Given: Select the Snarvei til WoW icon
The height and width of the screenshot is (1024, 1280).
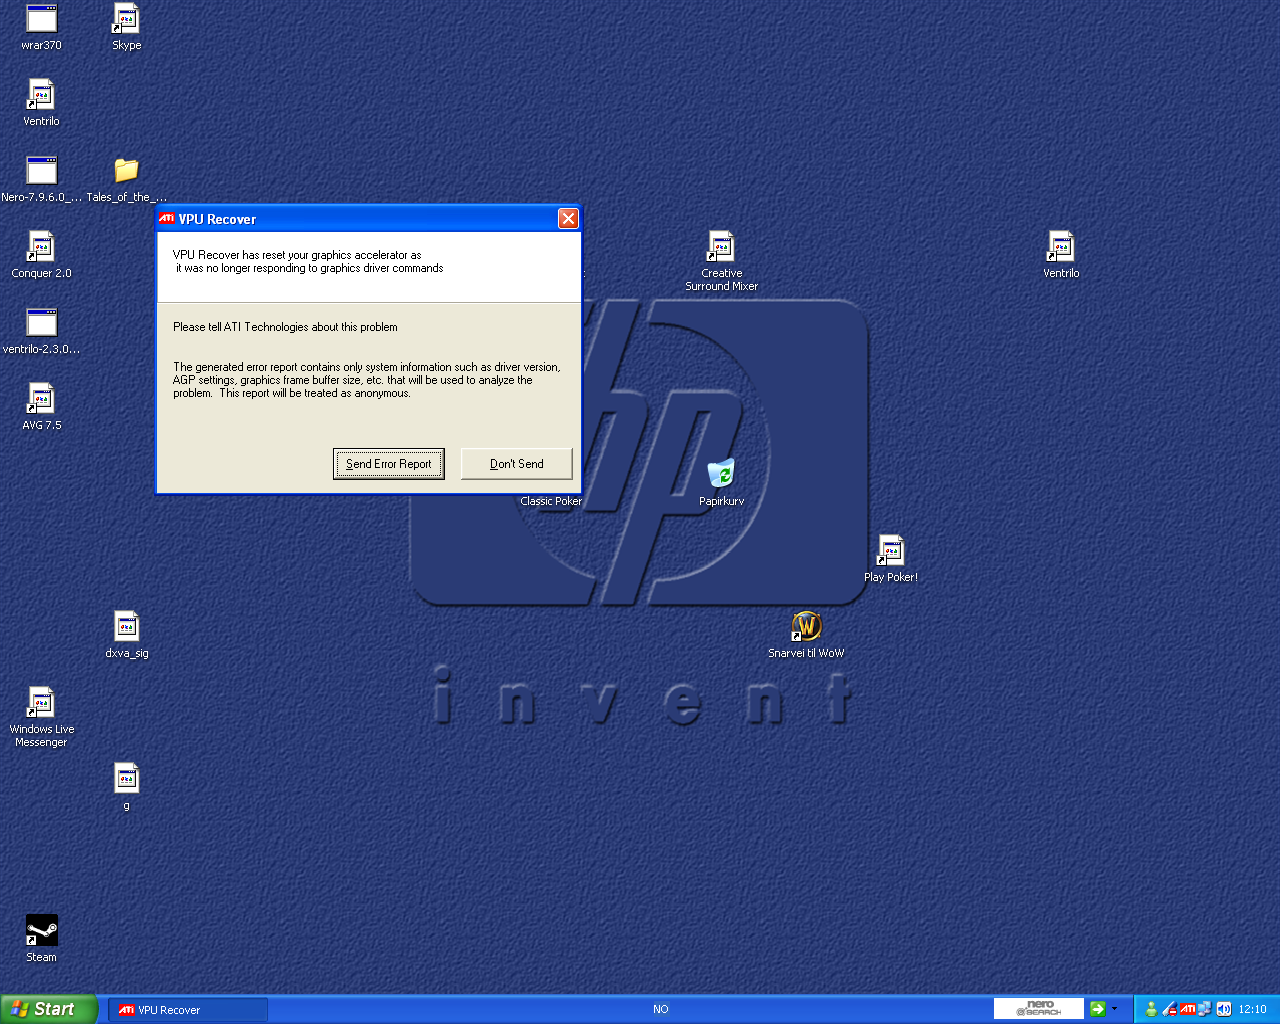Looking at the screenshot, I should click(806, 628).
